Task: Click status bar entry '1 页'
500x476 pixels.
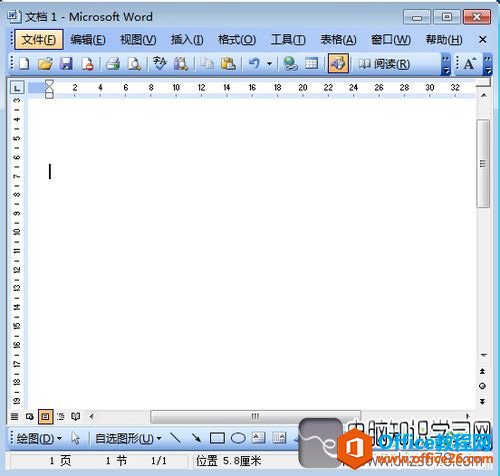Action: tap(60, 461)
